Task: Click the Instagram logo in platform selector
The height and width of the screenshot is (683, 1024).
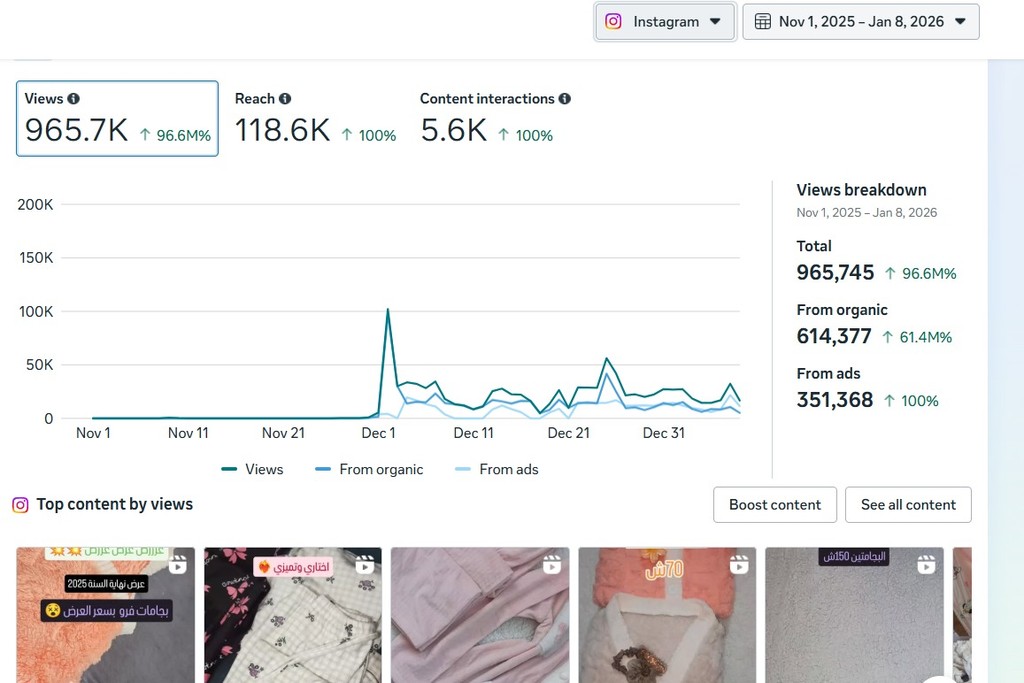Action: (x=614, y=21)
